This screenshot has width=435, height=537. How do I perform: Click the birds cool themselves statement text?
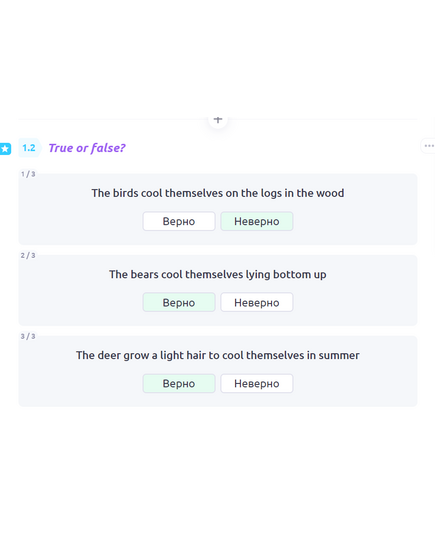[218, 193]
